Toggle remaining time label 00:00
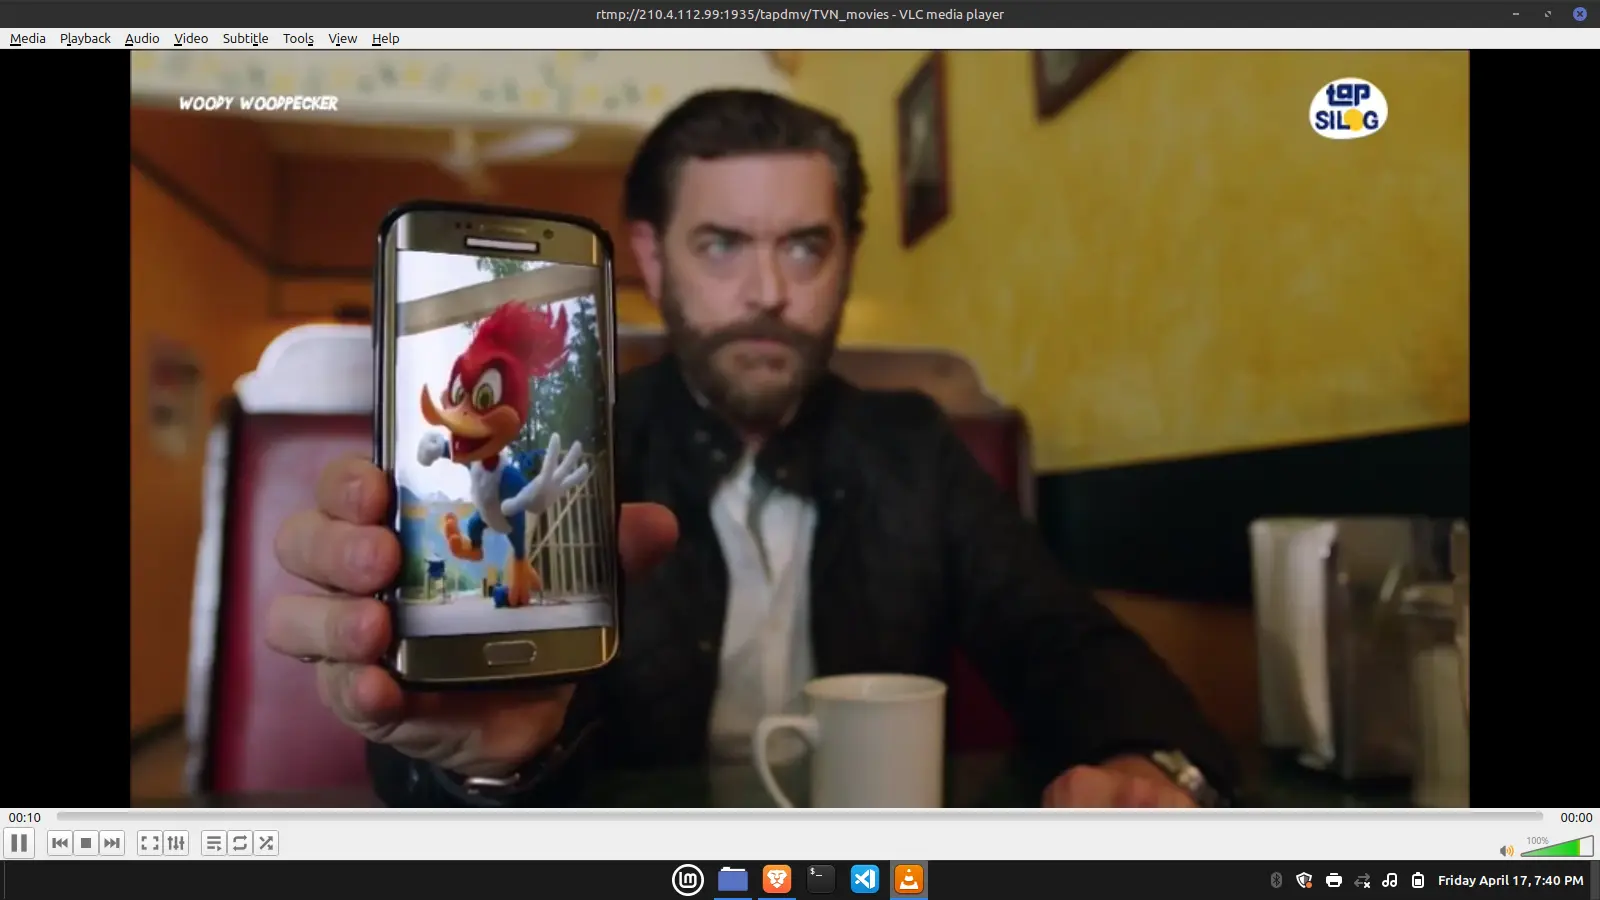This screenshot has height=900, width=1600. (x=1576, y=817)
